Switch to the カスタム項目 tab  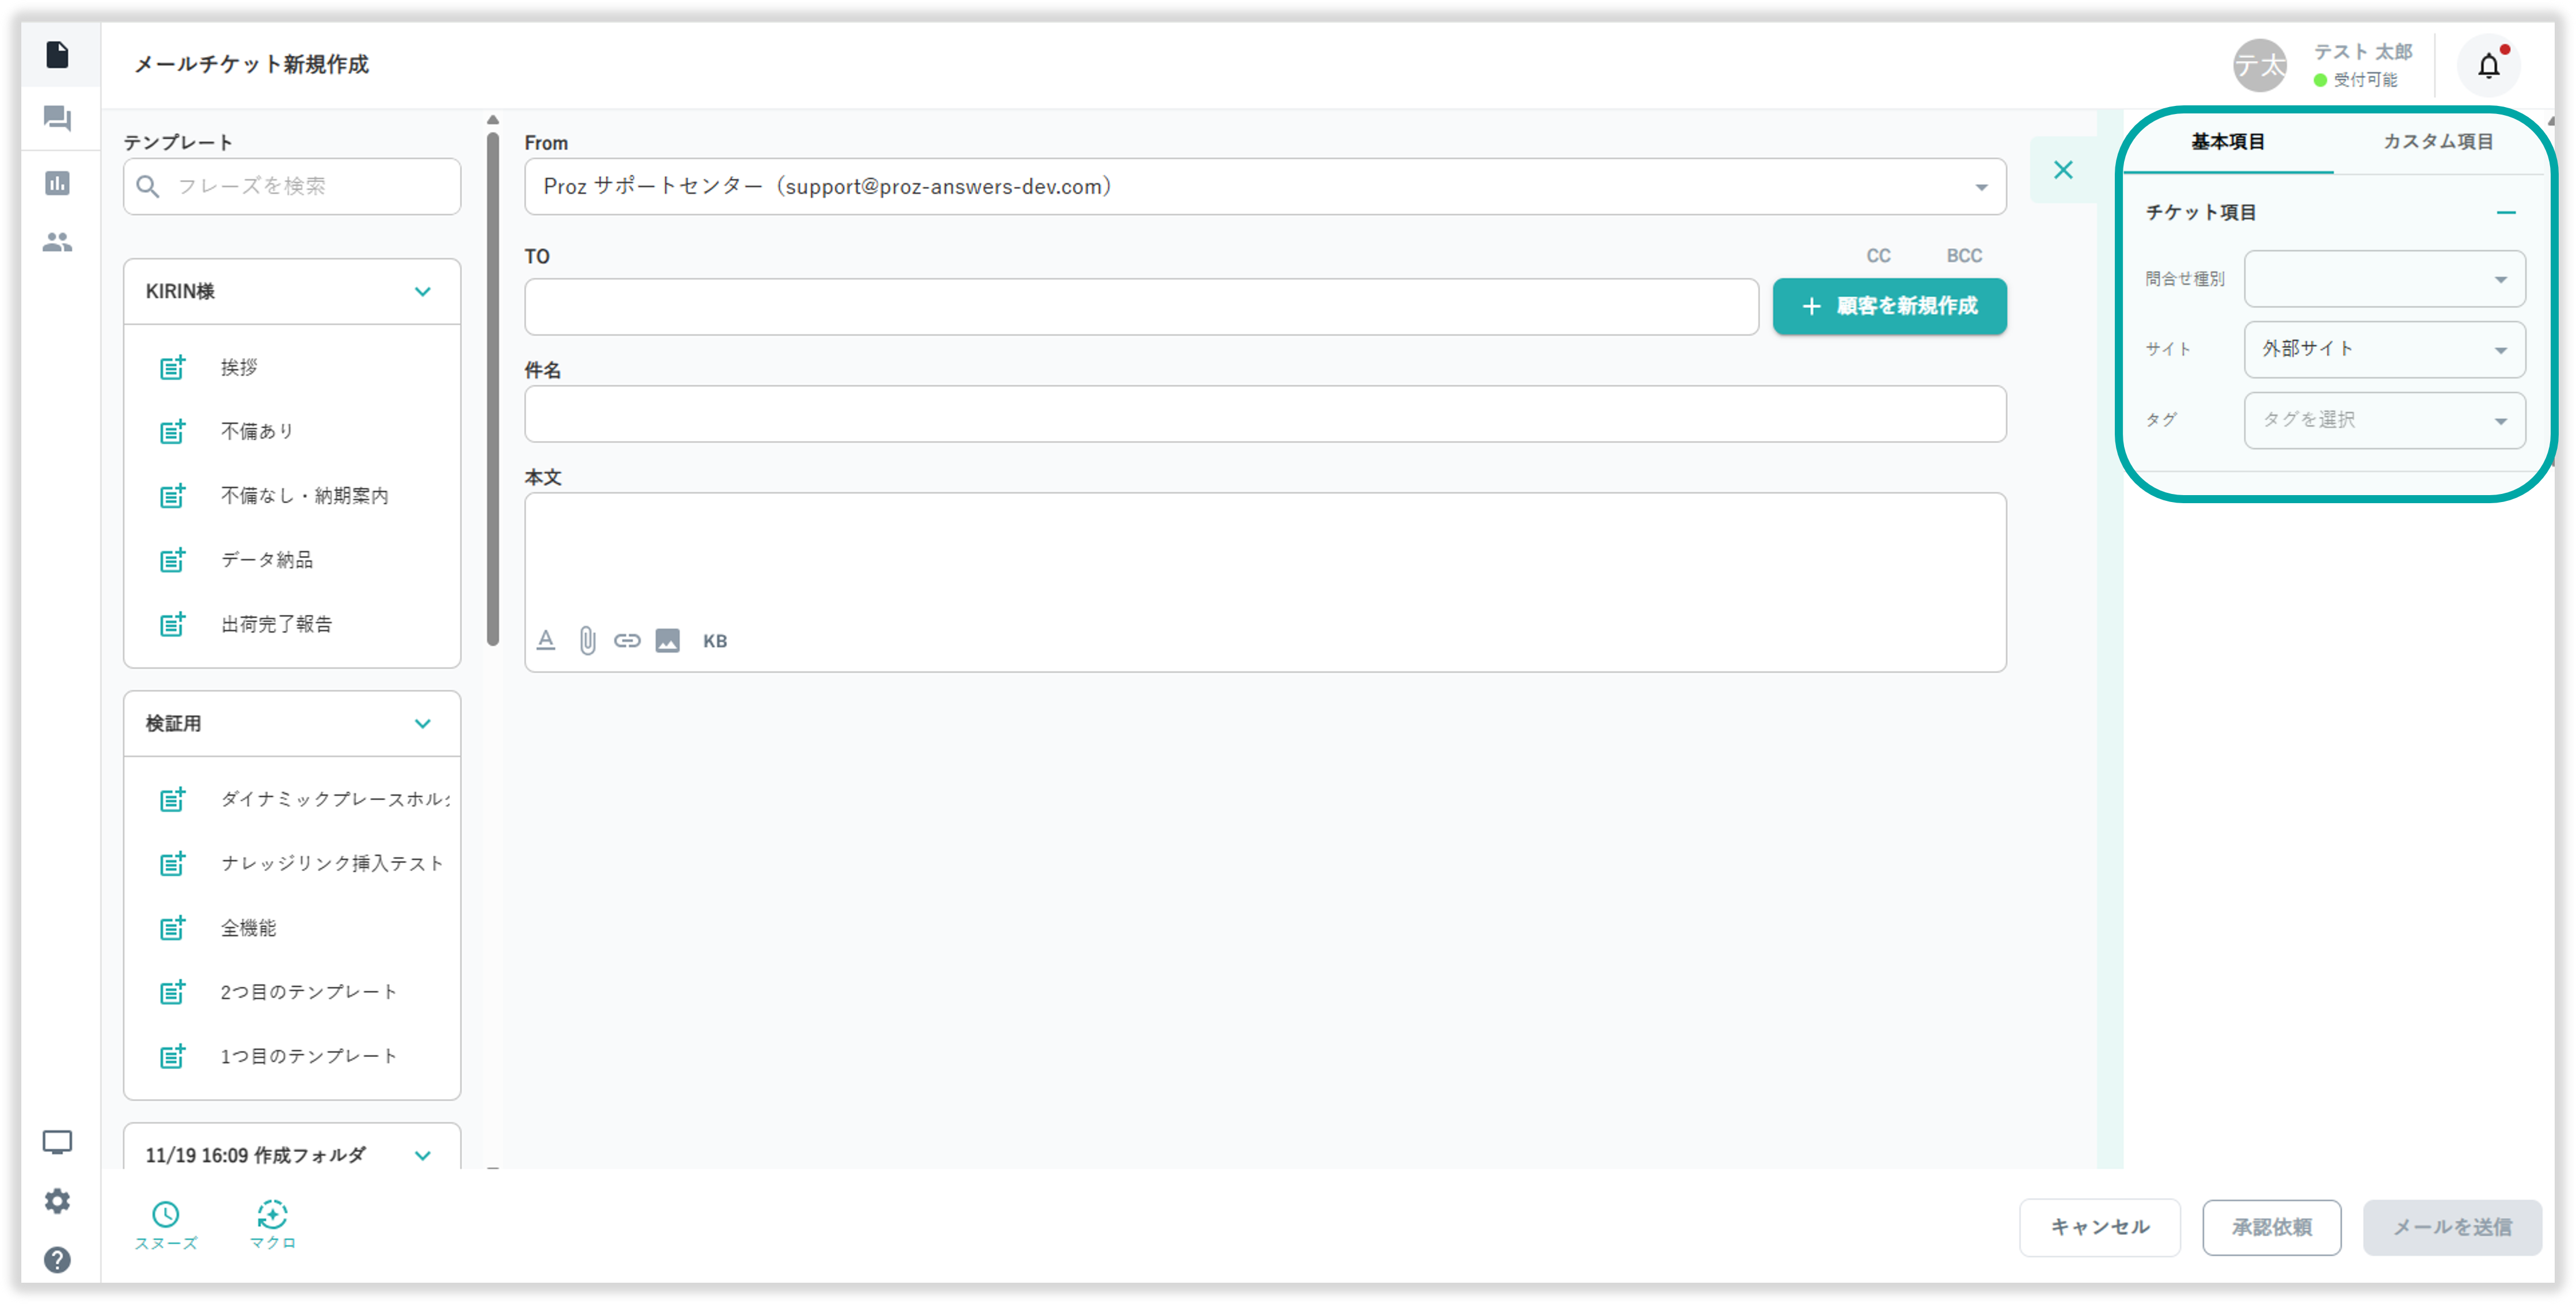2437,142
